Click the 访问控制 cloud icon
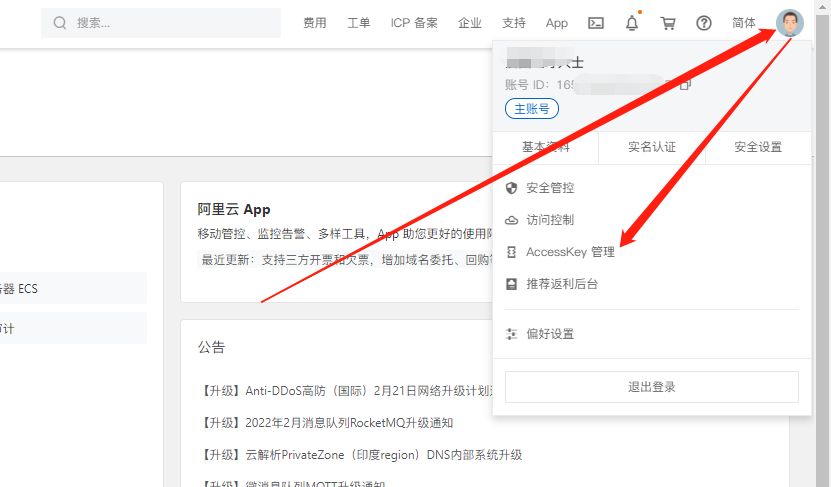This screenshot has width=831, height=487. [511, 220]
